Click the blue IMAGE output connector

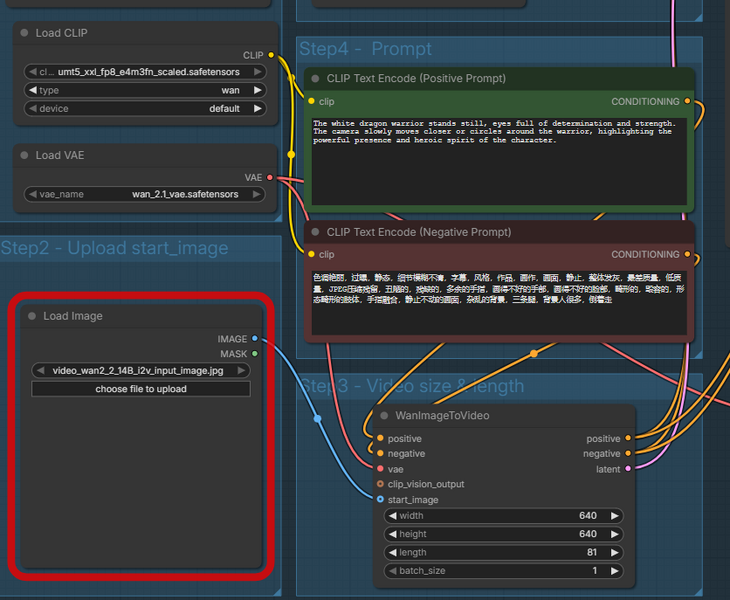click(x=255, y=339)
